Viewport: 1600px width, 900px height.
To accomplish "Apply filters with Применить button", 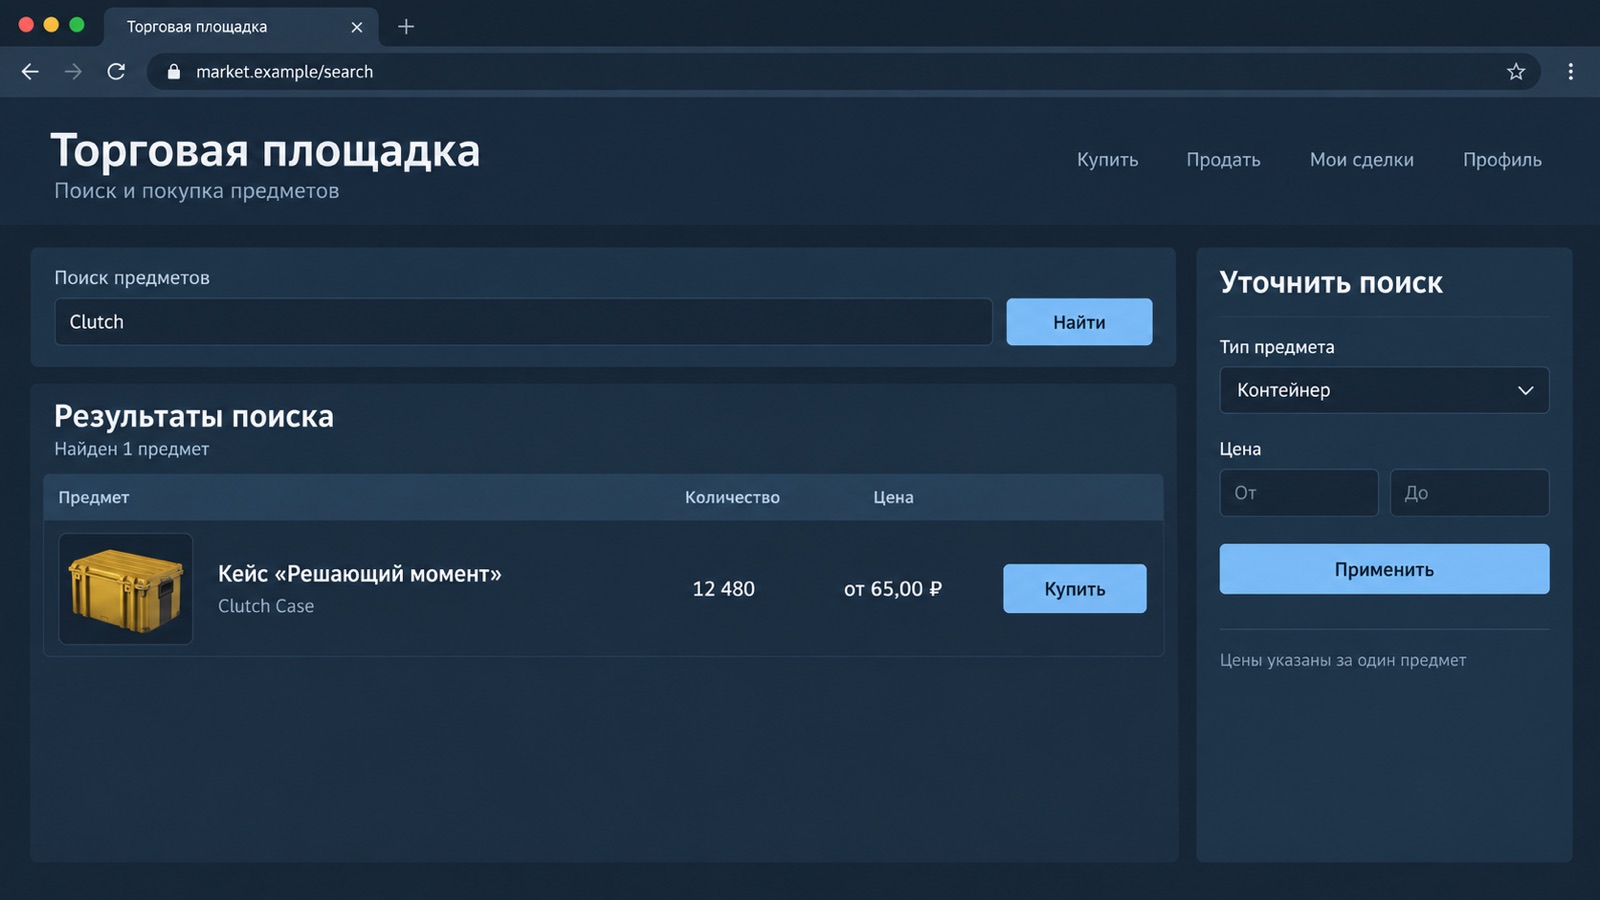I will coord(1384,569).
